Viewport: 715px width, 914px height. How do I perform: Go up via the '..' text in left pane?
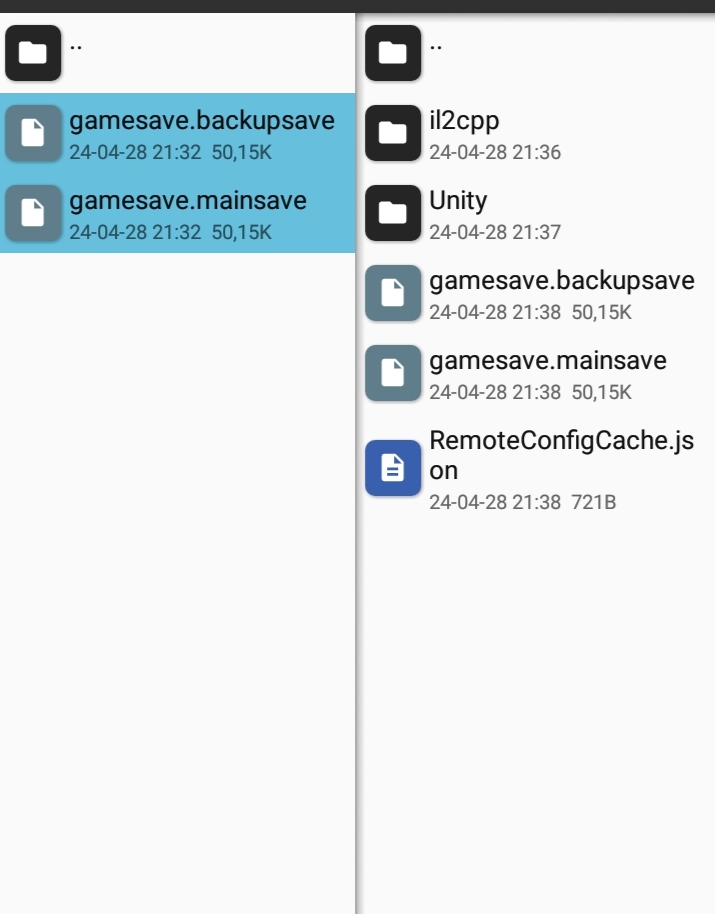(x=76, y=45)
